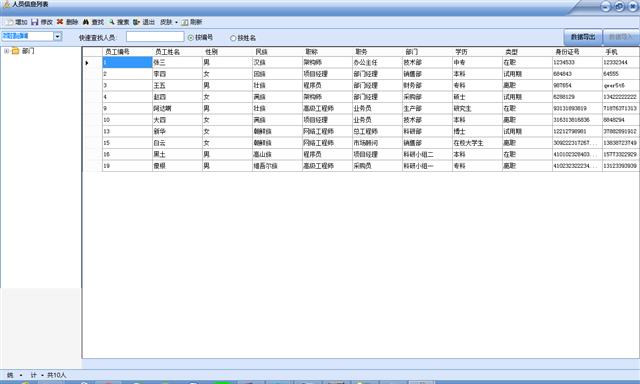
Task: Expand the 部门 tree node
Action: click(7, 51)
